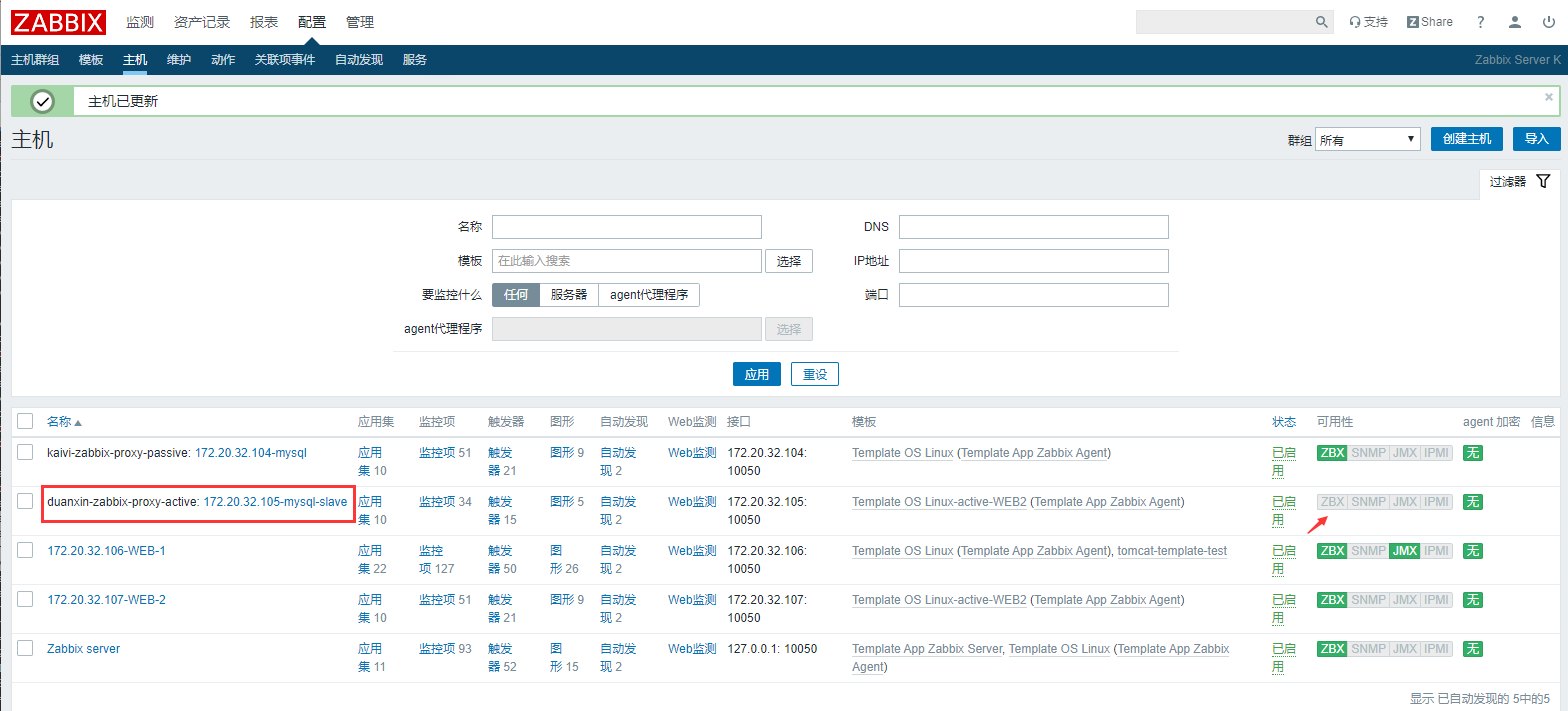Open 监控项 127 for 172.20.32.106-WEB-1

(436, 559)
